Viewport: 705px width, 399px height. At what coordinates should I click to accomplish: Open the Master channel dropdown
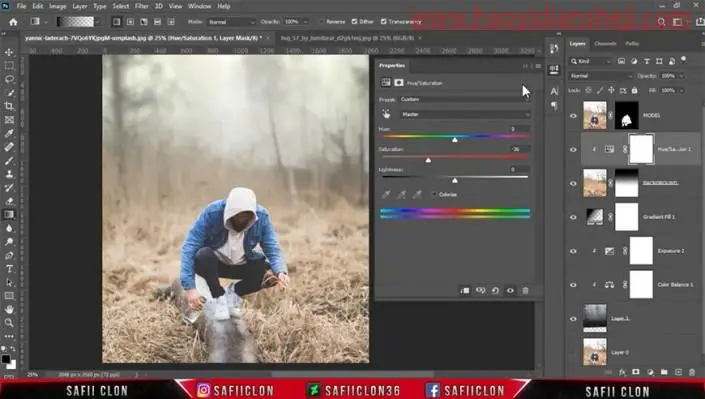pos(465,115)
